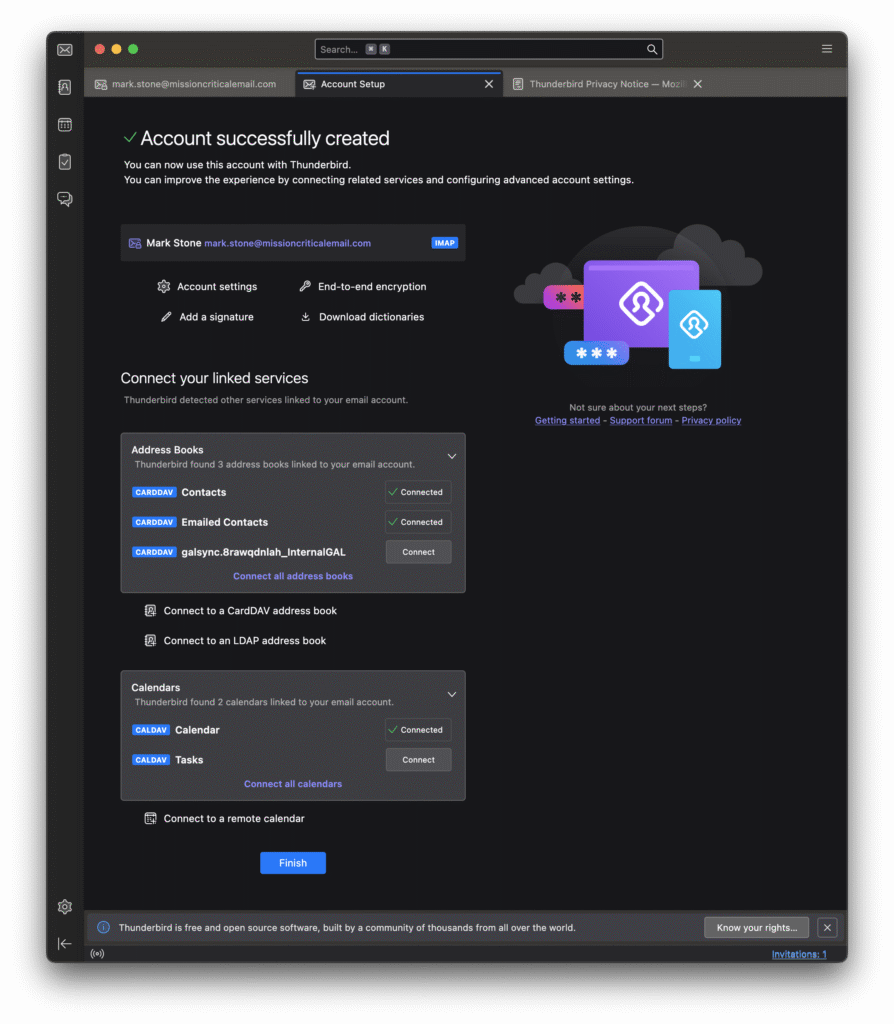
Task: Select the Account Setup tab
Action: (398, 84)
